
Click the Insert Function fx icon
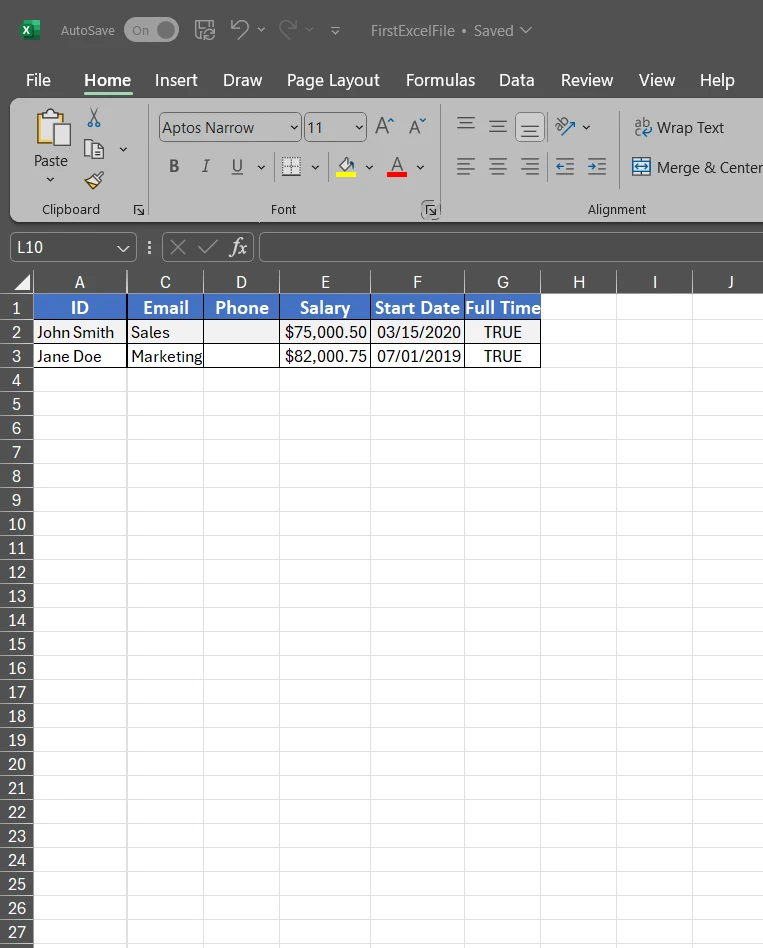coord(238,247)
